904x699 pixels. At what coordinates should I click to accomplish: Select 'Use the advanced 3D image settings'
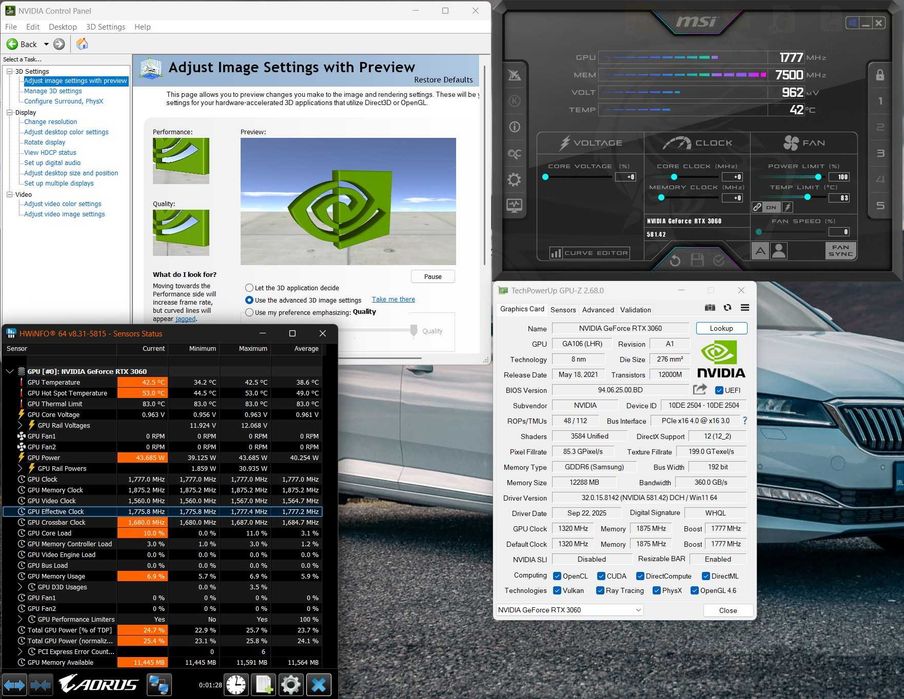249,300
